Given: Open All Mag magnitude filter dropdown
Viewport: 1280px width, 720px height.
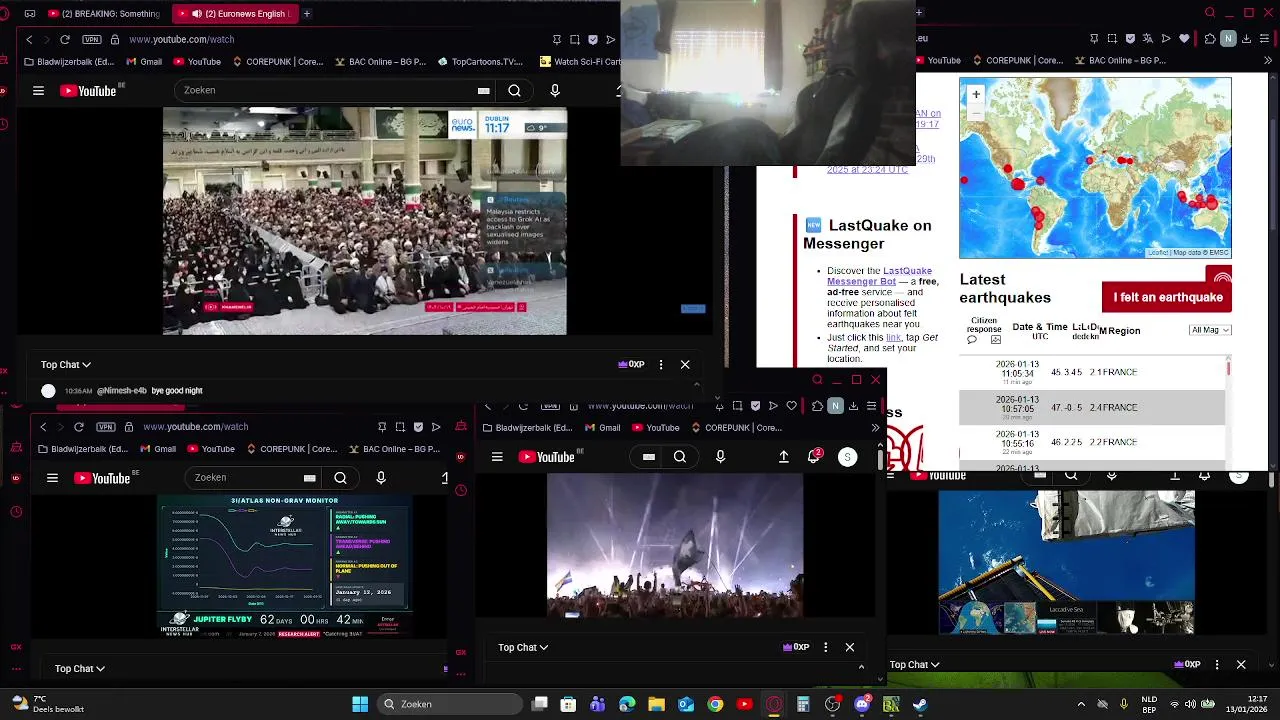Looking at the screenshot, I should tap(1210, 330).
